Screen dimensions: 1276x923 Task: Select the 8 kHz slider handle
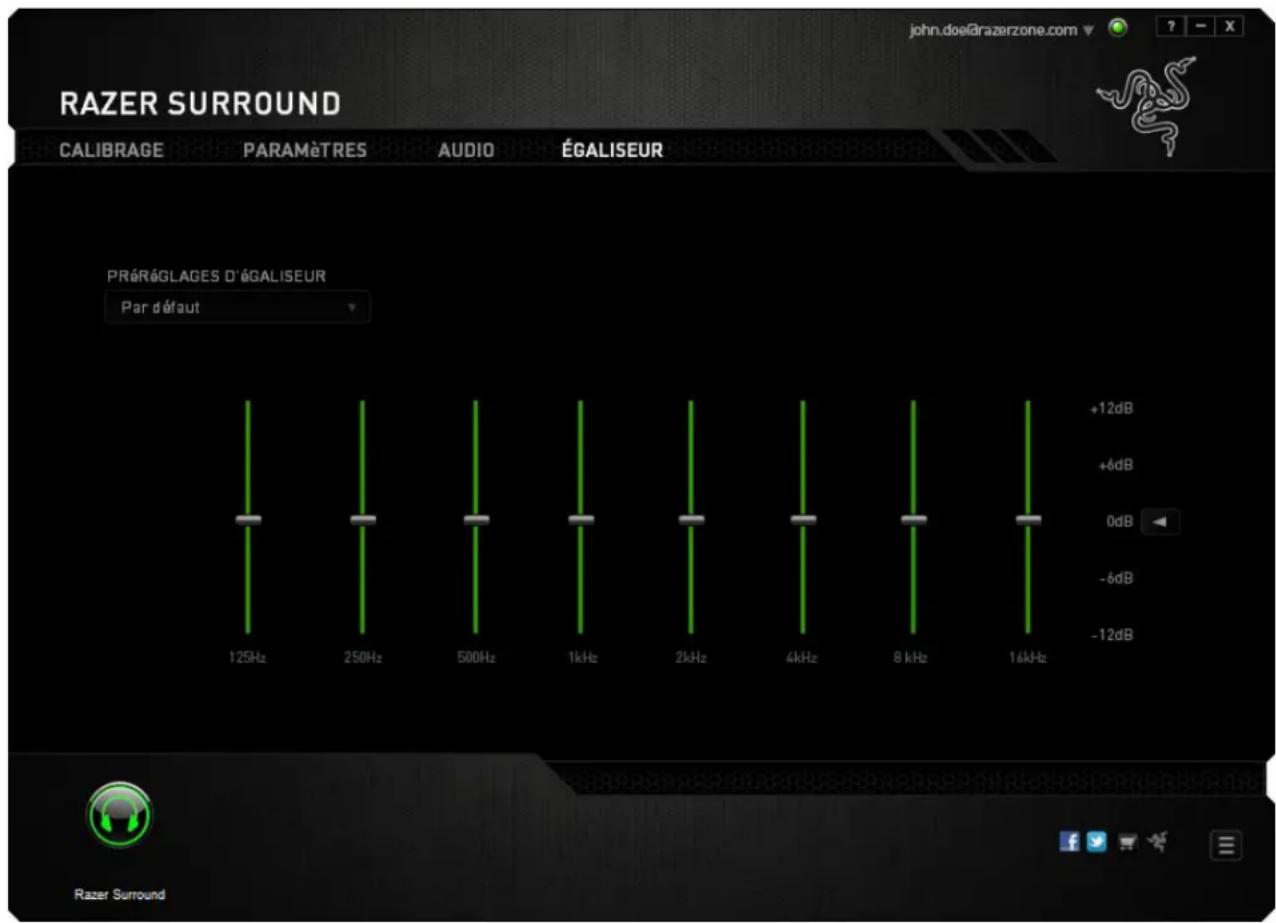coord(913,519)
